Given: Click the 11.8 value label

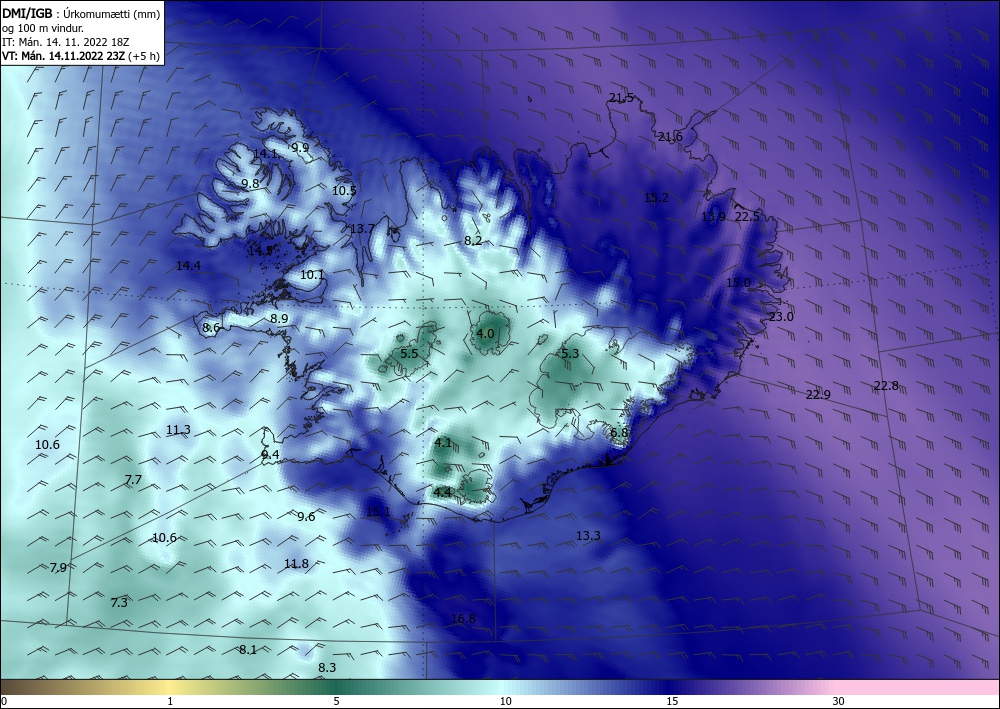Looking at the screenshot, I should point(297,563).
